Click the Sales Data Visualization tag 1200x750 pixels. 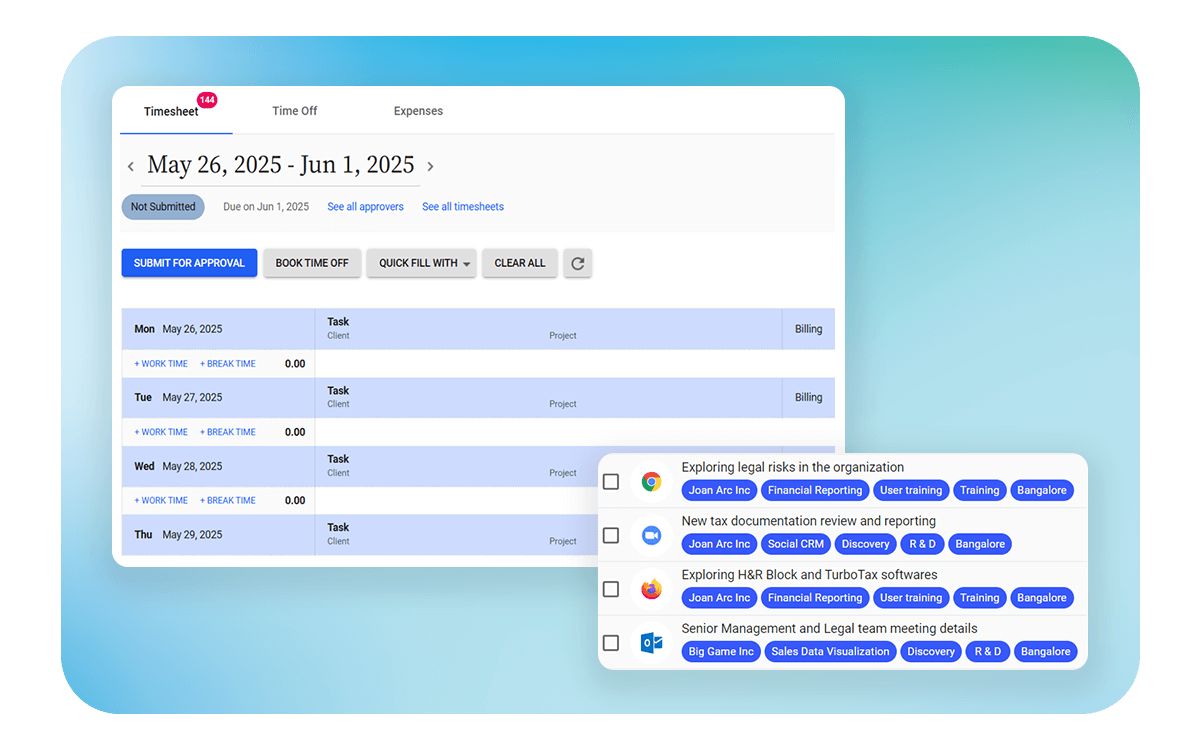tap(830, 651)
